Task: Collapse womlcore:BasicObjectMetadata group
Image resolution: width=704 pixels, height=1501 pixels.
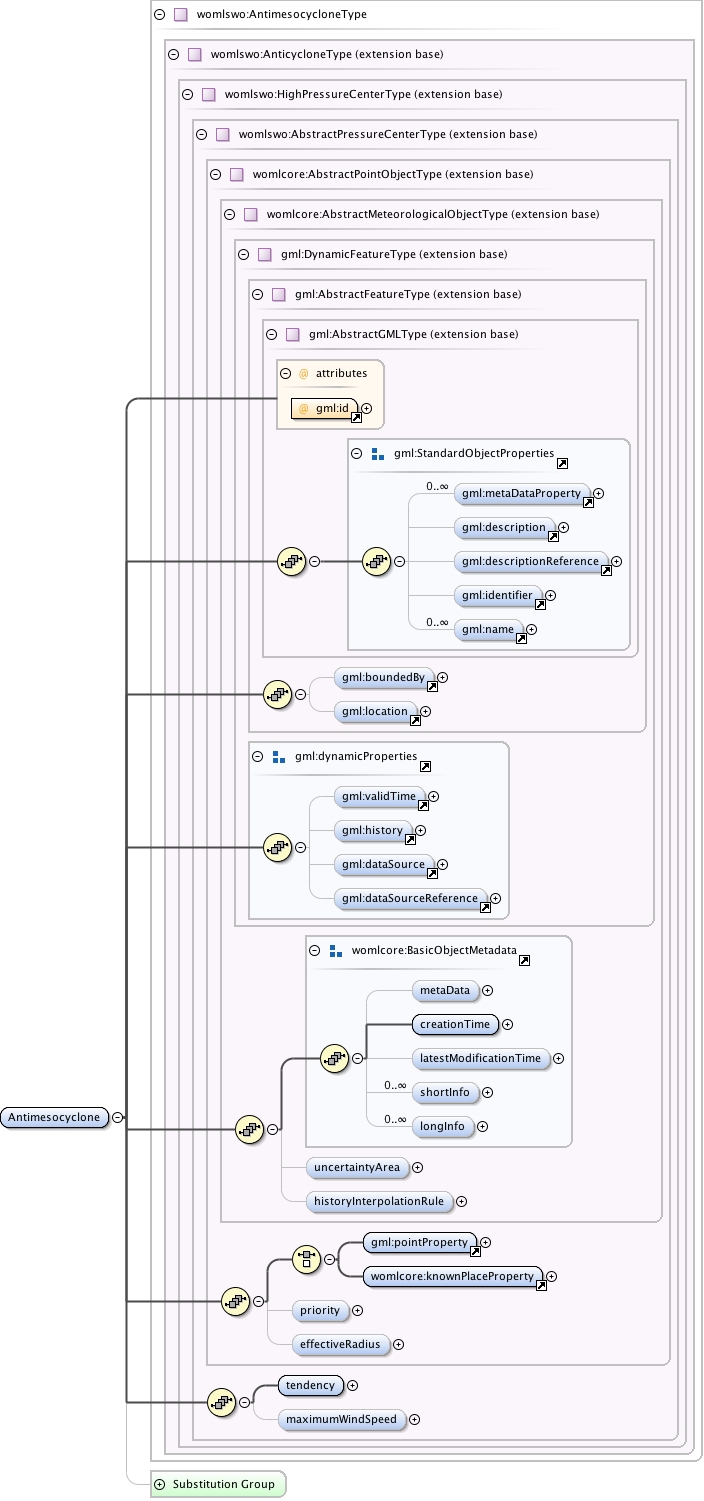Action: point(315,950)
